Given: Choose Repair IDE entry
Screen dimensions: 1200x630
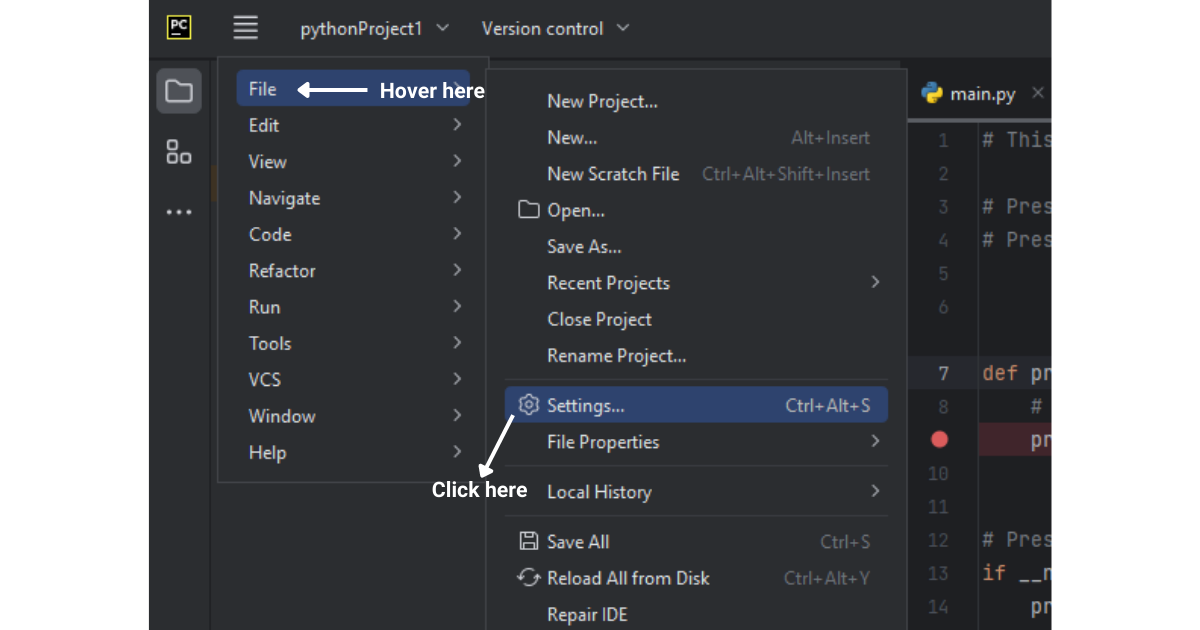Looking at the screenshot, I should (x=696, y=614).
